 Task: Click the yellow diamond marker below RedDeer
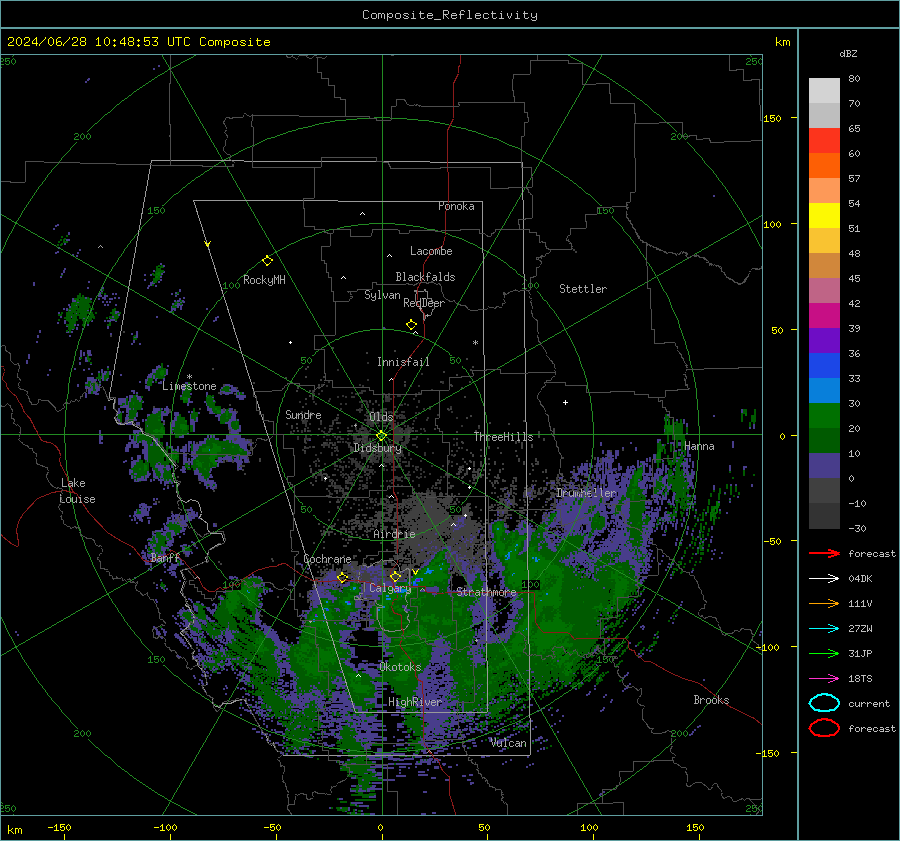tap(411, 325)
